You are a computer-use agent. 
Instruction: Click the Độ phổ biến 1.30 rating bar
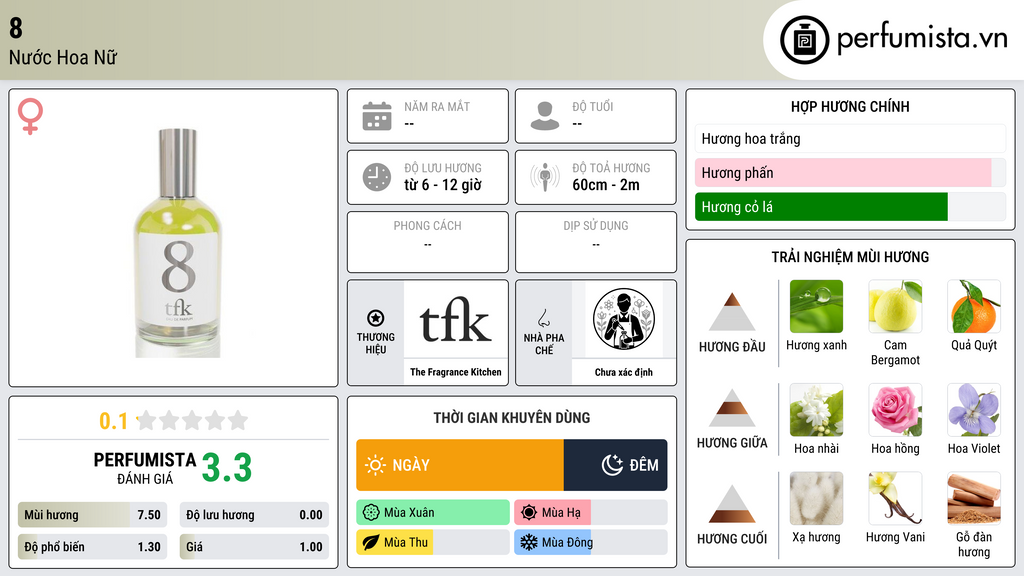point(92,547)
